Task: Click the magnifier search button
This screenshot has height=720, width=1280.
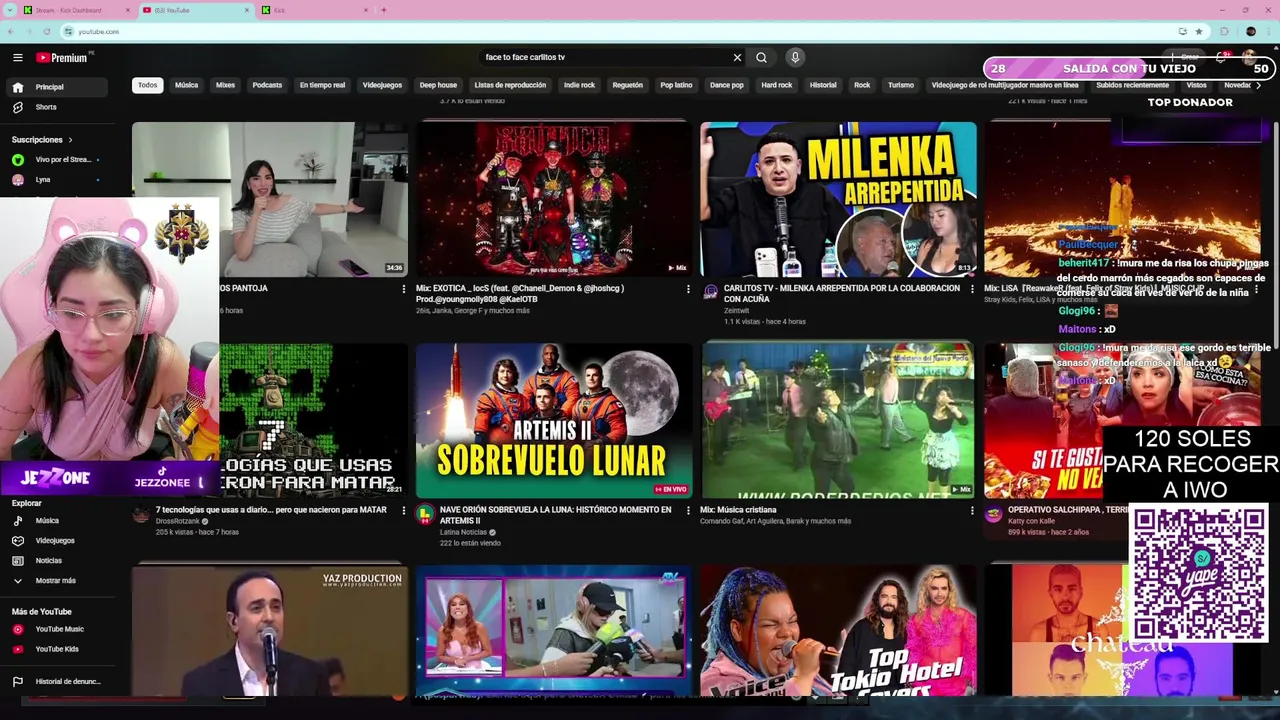Action: 762,58
